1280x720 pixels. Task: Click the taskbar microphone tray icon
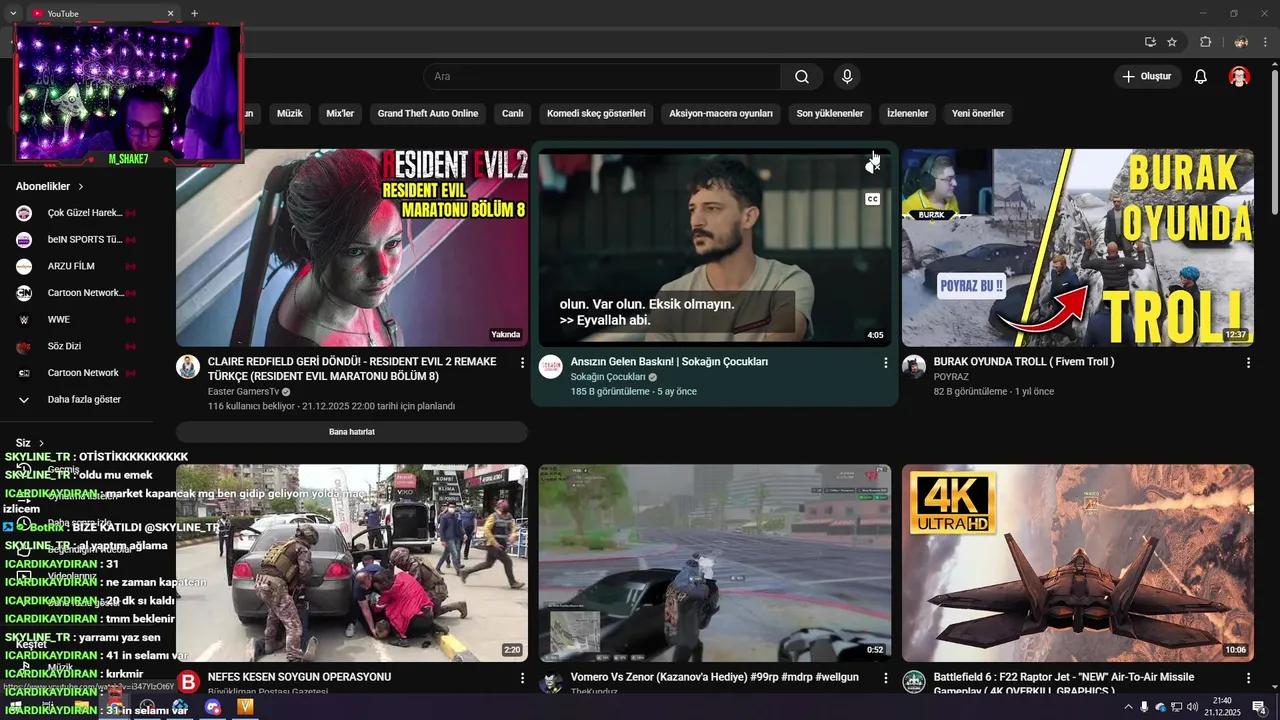point(1144,707)
